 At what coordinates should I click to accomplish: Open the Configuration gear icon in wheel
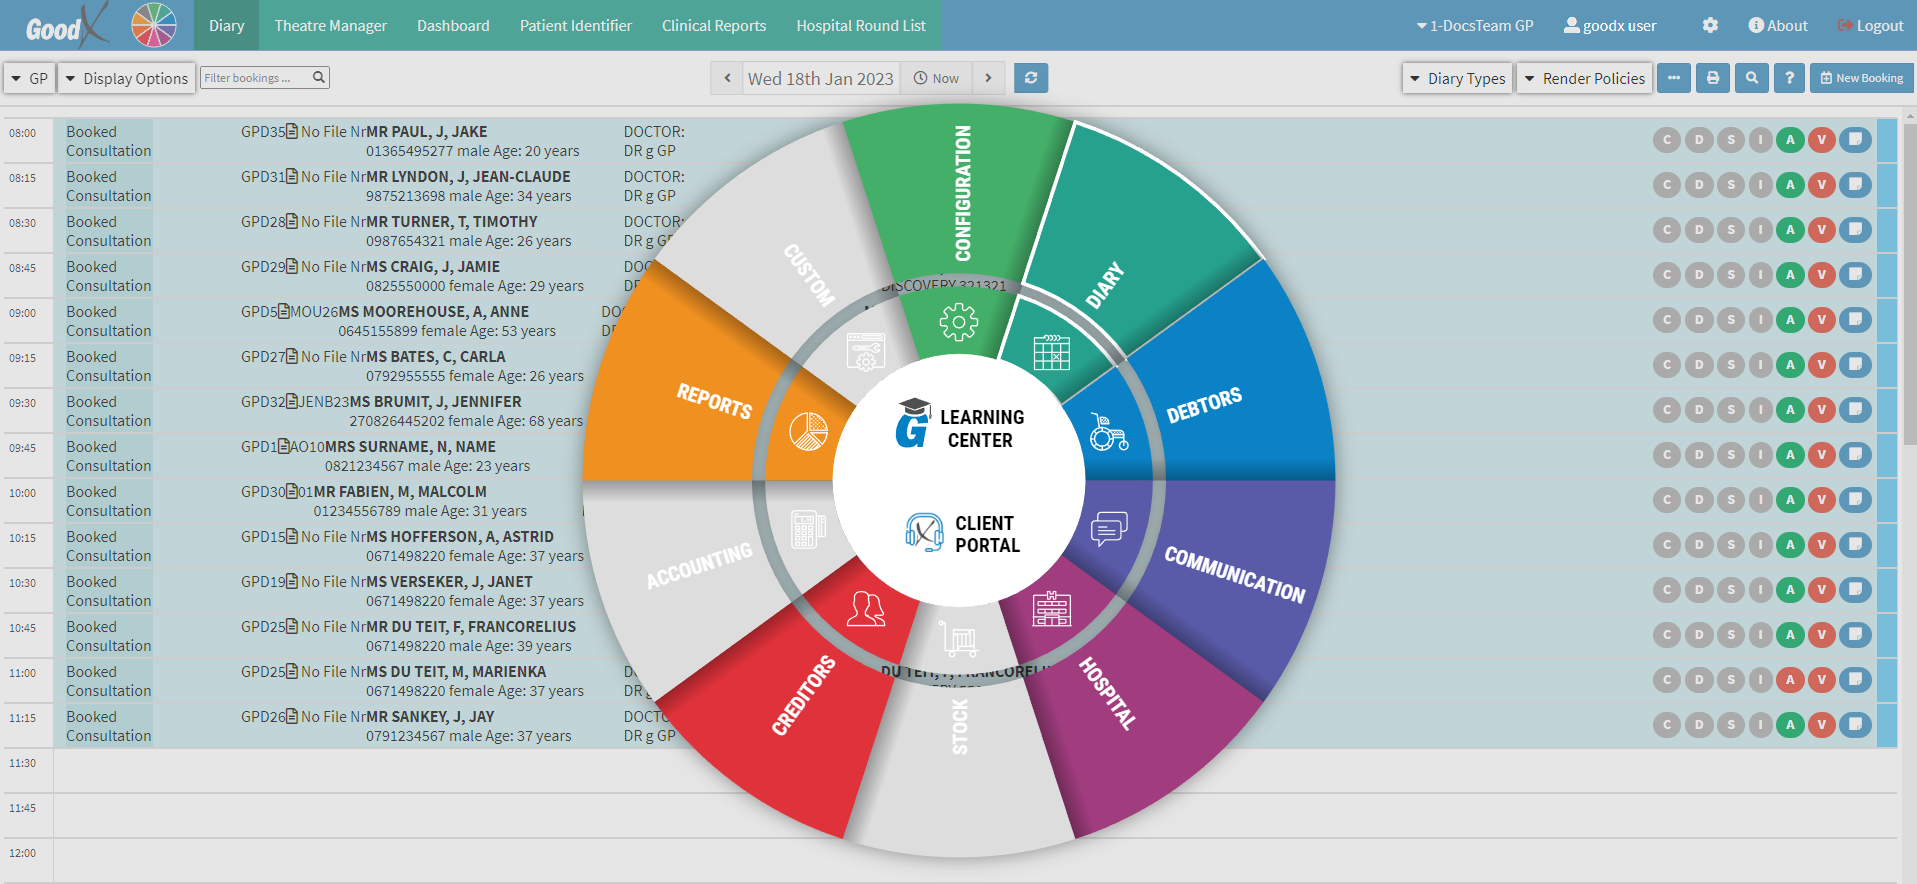click(x=958, y=322)
